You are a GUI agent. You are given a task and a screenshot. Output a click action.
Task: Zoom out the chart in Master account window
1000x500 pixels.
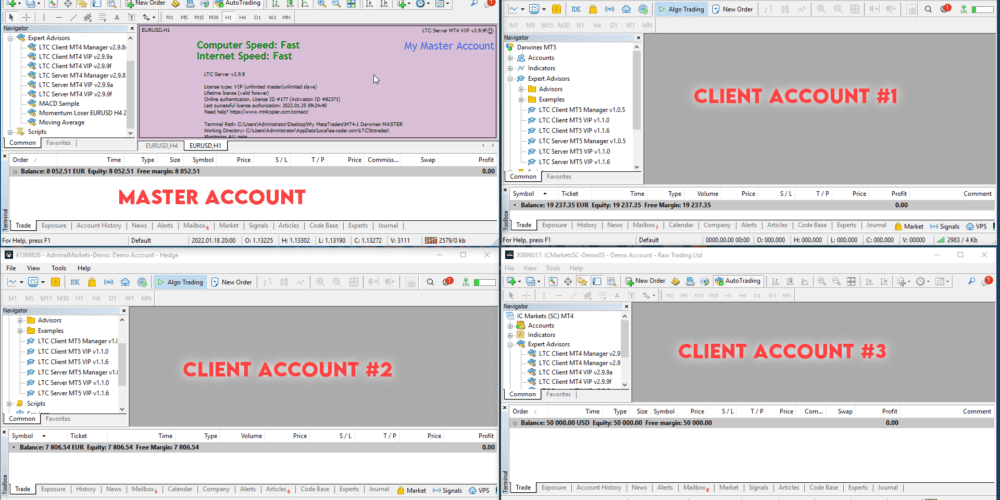(x=335, y=3)
